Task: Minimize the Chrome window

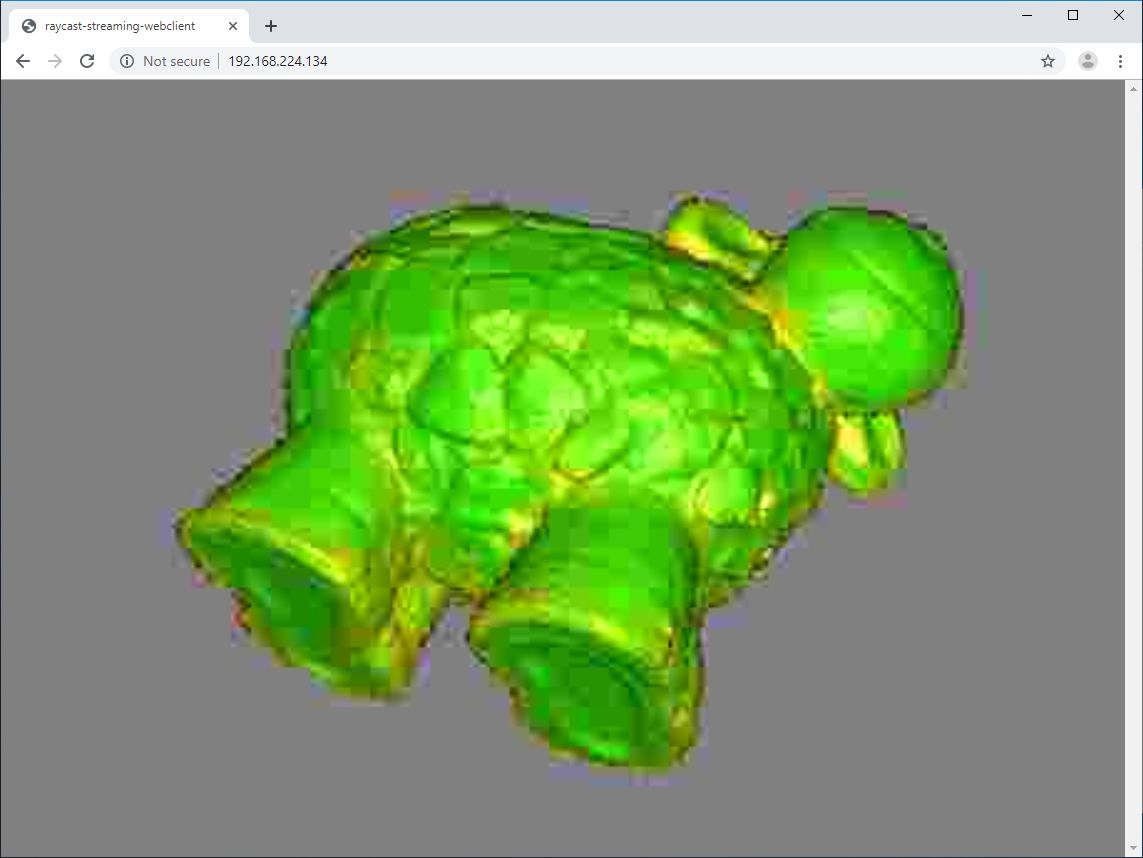Action: (x=1027, y=15)
